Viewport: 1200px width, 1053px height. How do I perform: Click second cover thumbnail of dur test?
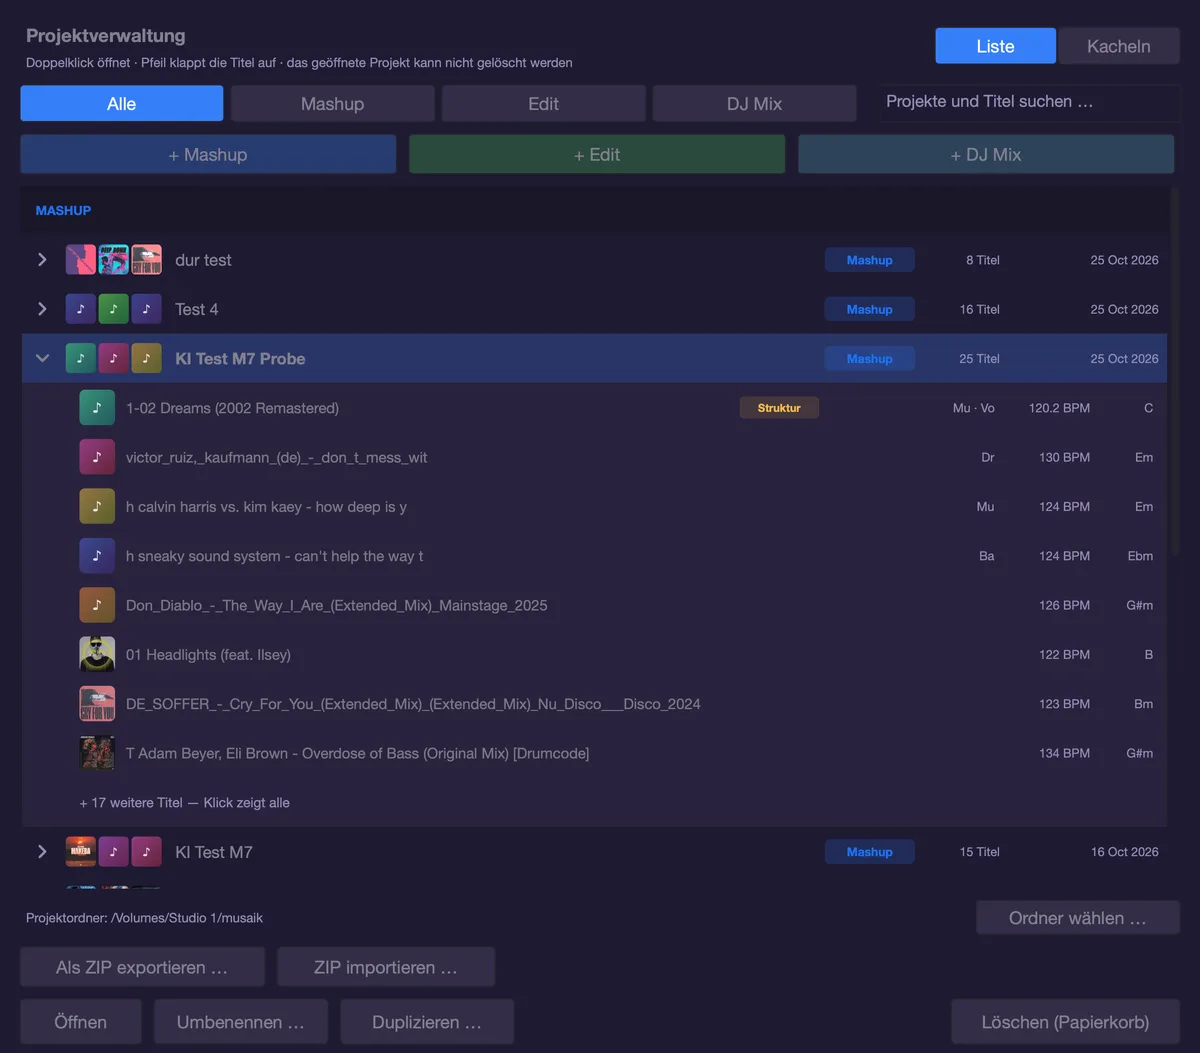coord(114,260)
